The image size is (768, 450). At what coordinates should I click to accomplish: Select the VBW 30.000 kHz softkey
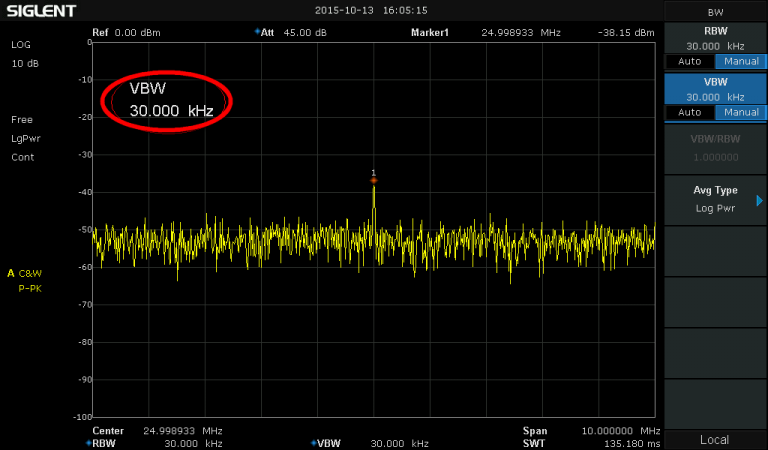715,88
